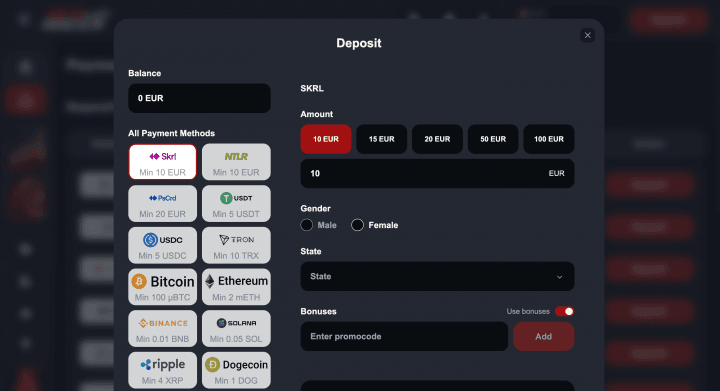Choose the NTLR payment method
This screenshot has height=391, width=720.
(x=236, y=162)
